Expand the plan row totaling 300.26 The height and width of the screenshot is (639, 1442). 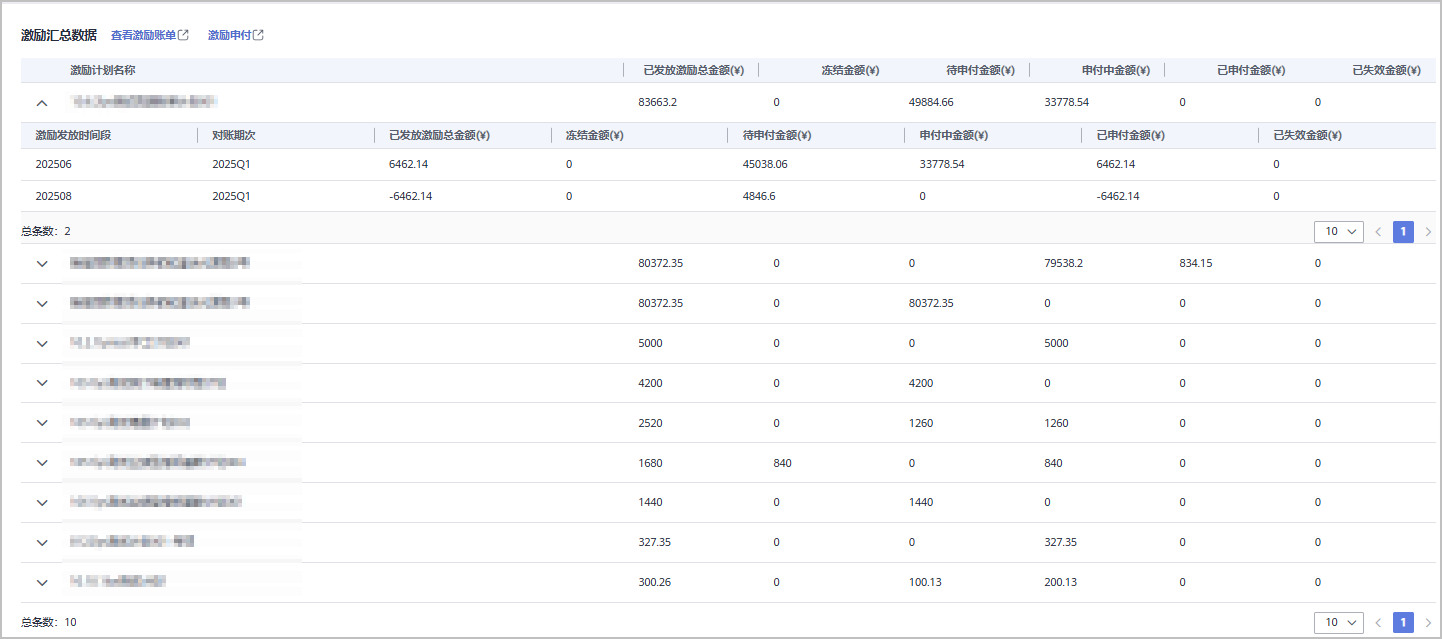point(42,583)
